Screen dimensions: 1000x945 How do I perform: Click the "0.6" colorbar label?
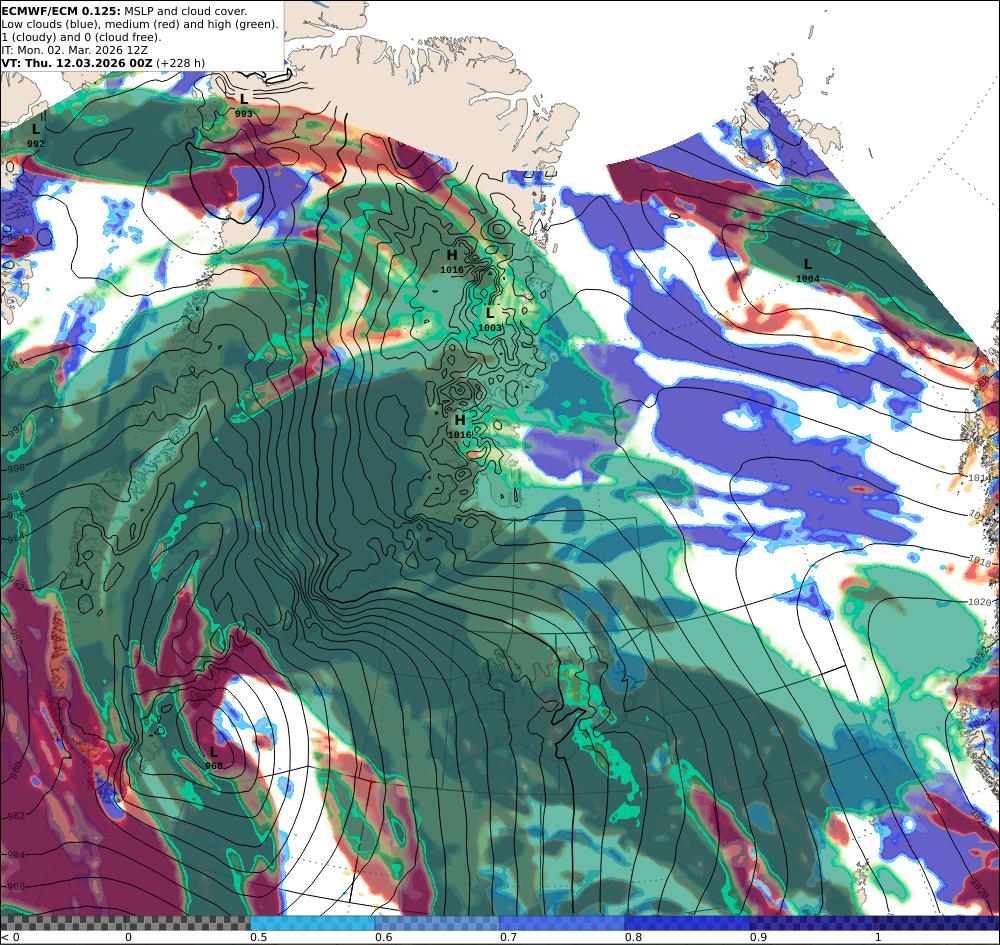(x=383, y=937)
